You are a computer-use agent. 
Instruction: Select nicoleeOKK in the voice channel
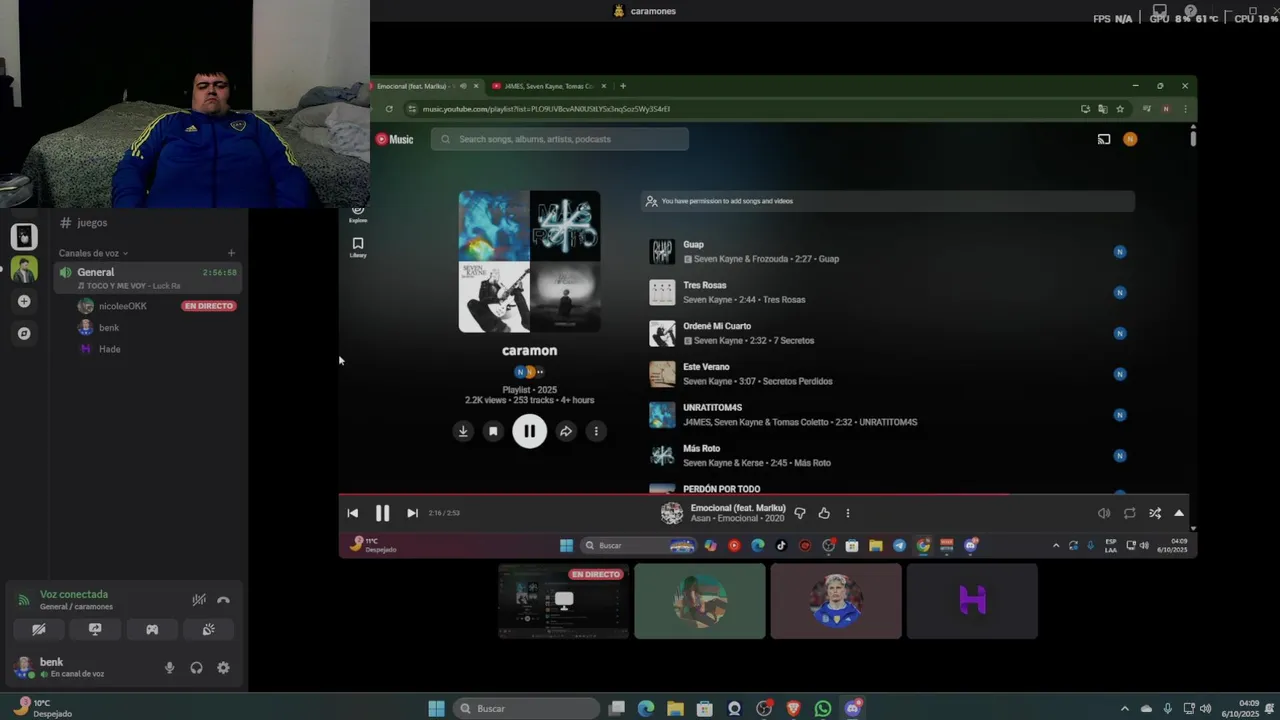coord(122,306)
